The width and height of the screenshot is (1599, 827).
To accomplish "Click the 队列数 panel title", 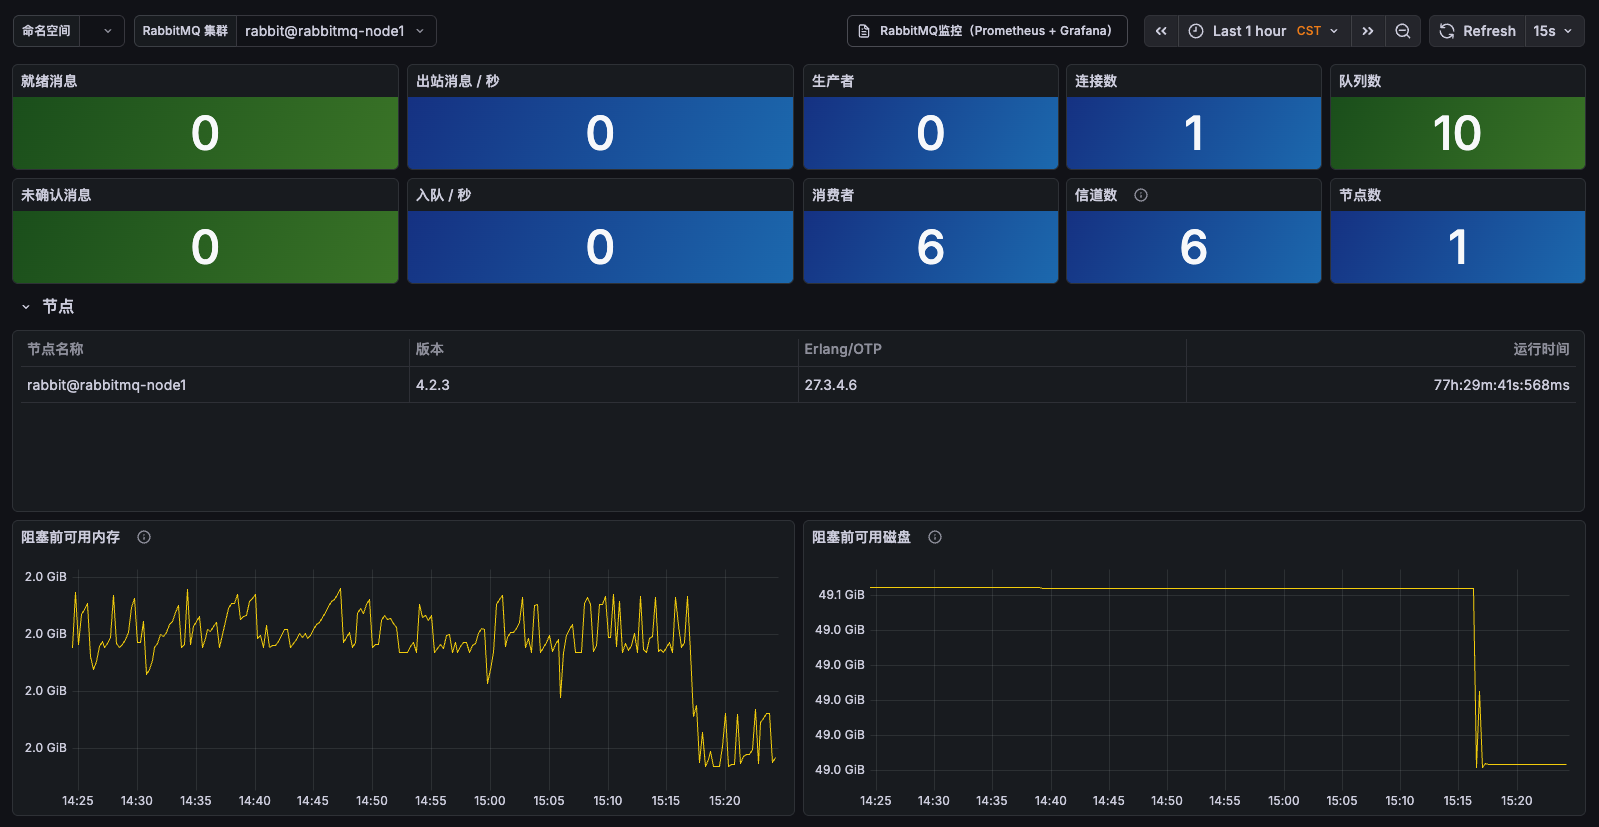I will click(1360, 81).
